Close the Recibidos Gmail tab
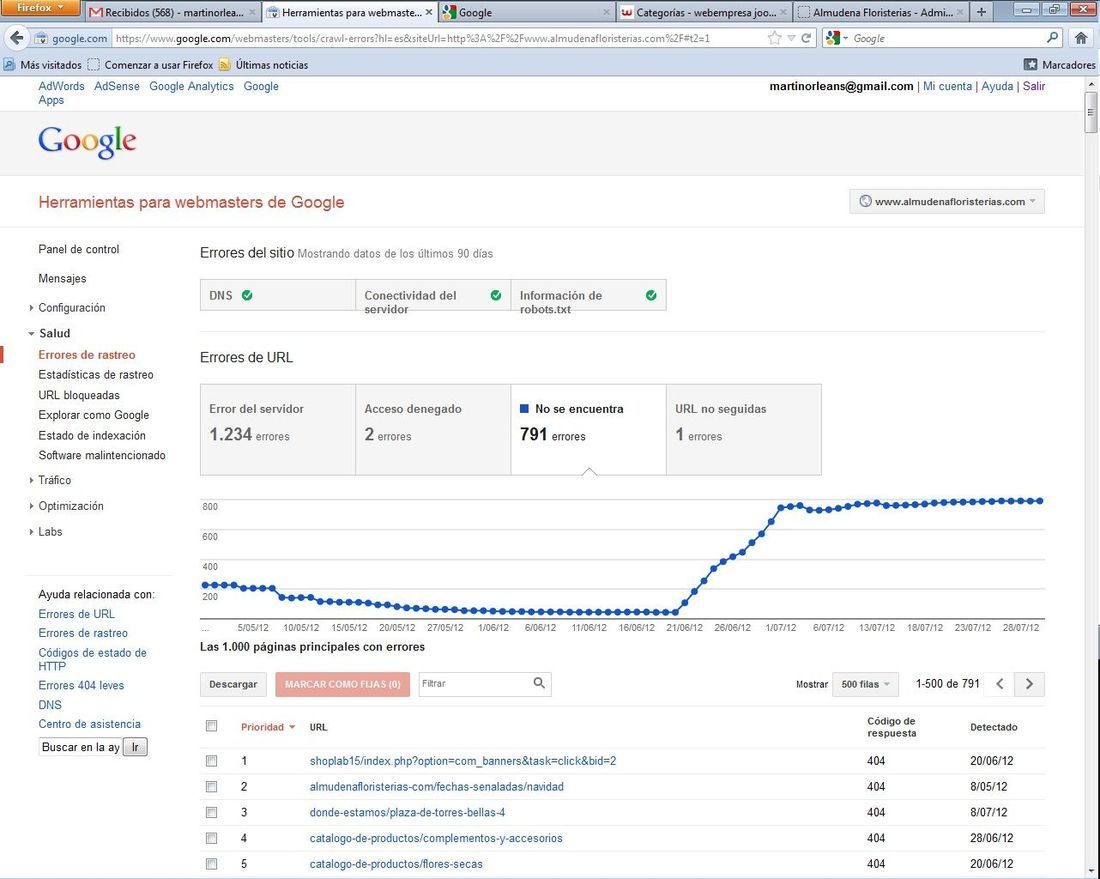Viewport: 1100px width, 879px height. (x=252, y=12)
